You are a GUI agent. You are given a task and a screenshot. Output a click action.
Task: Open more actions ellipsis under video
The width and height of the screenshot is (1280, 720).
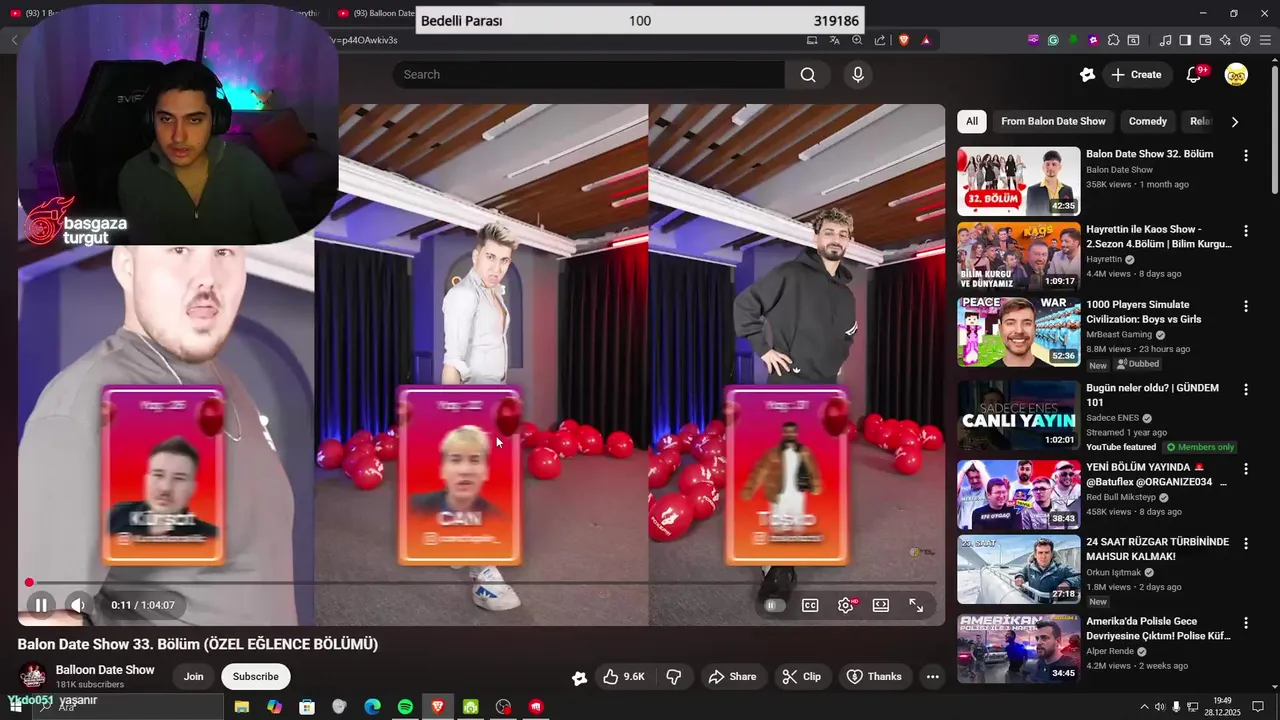click(x=932, y=677)
